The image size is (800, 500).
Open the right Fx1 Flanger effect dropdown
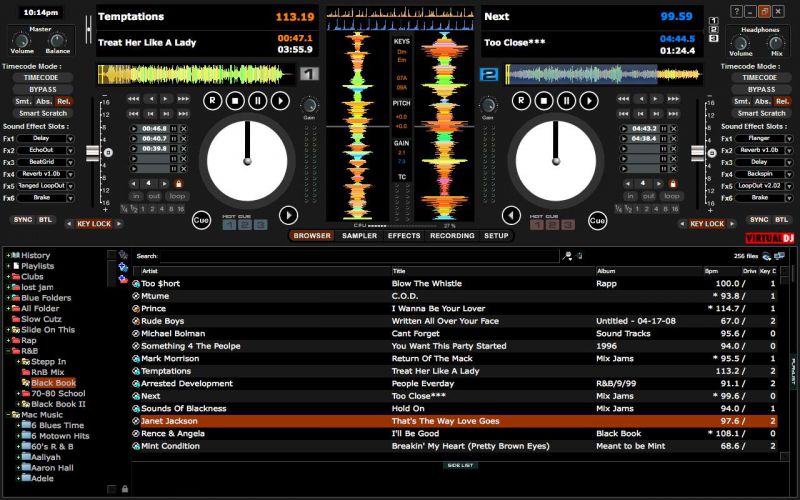789,138
